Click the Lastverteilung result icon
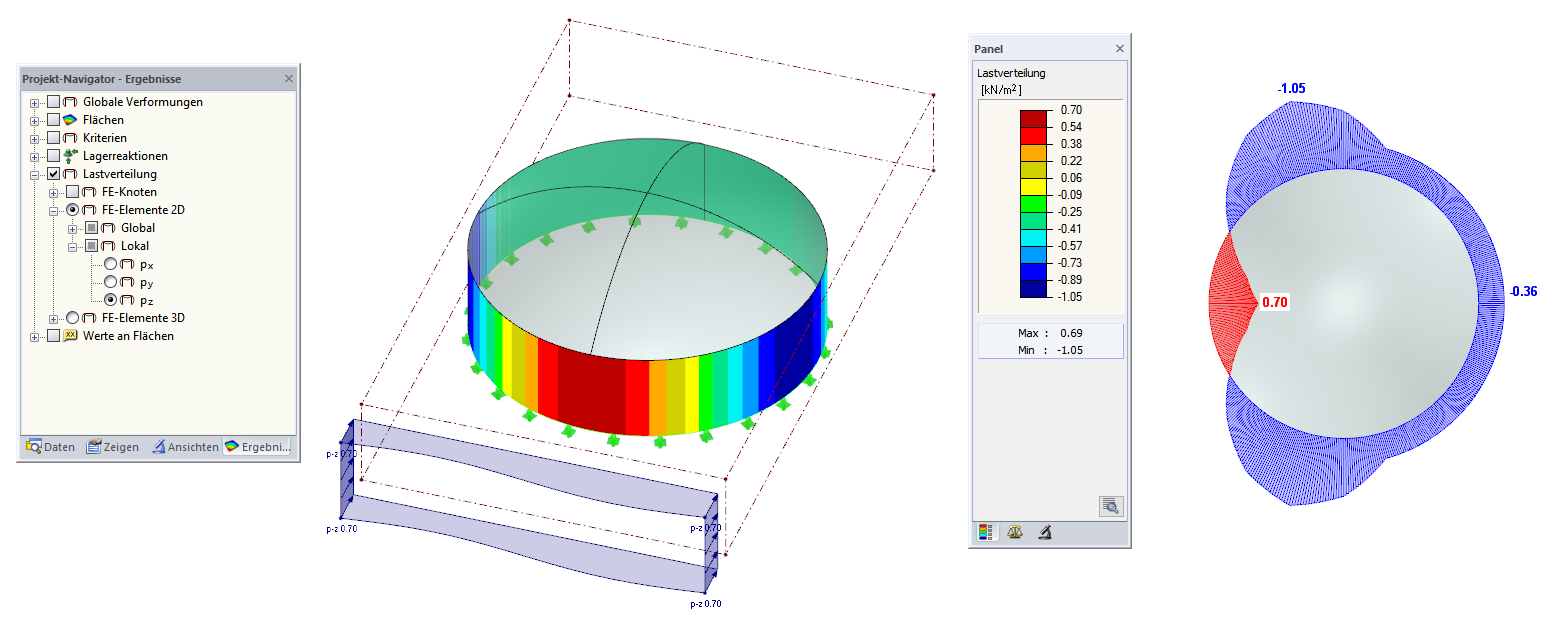The image size is (1559, 619). (x=71, y=174)
